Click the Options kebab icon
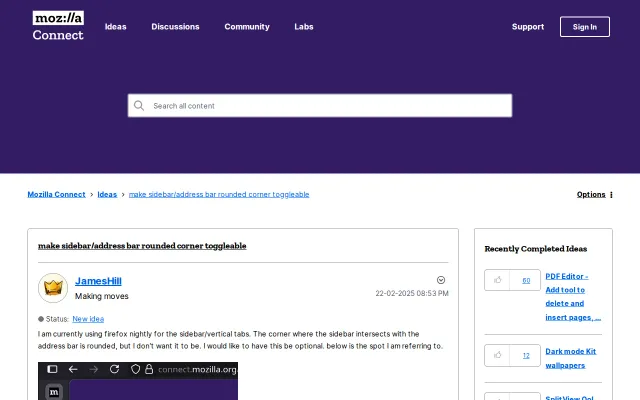The height and width of the screenshot is (400, 640). tap(611, 195)
